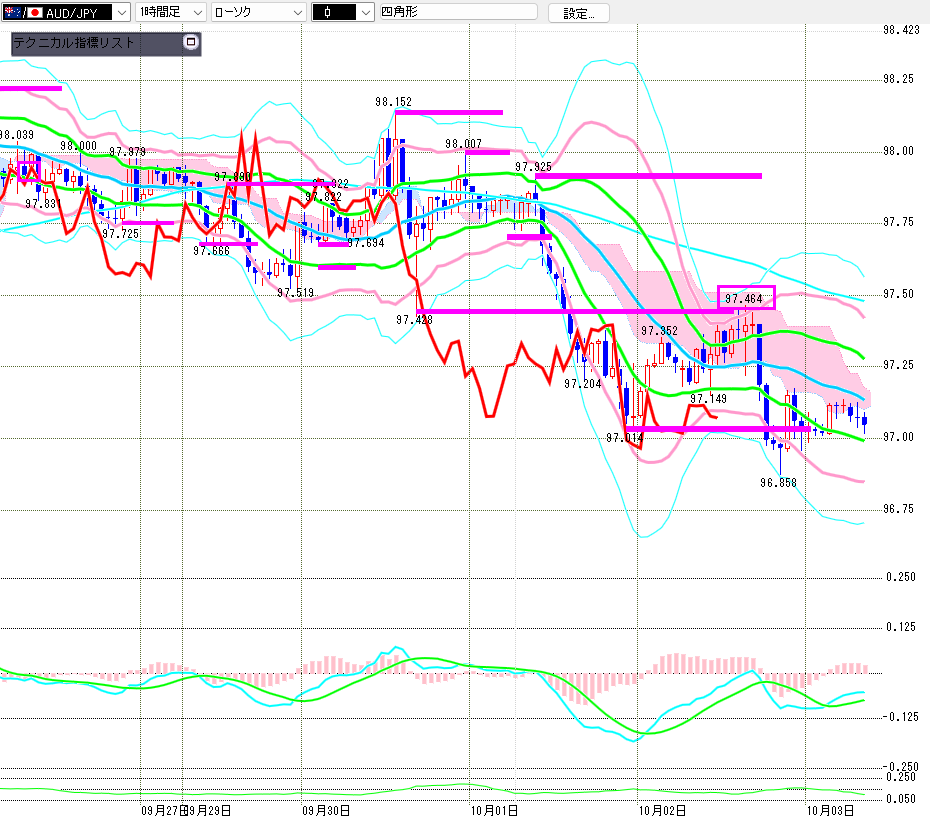Expand the テクニカル指標リスト panel icon
This screenshot has width=930, height=821.
click(191, 43)
